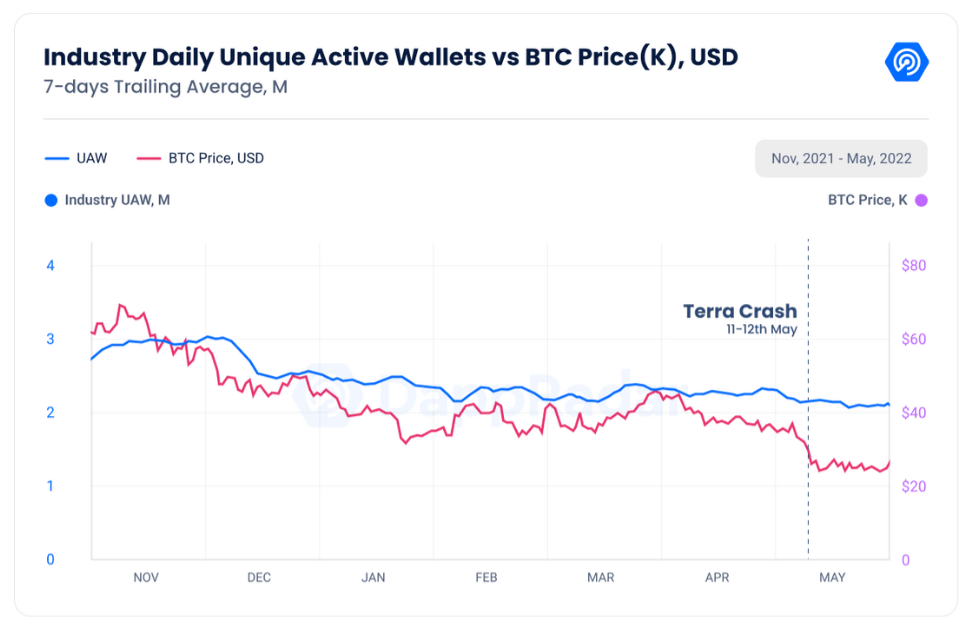The width and height of the screenshot is (963, 628).
Task: Click the 4 value on left axis
Action: (50, 265)
